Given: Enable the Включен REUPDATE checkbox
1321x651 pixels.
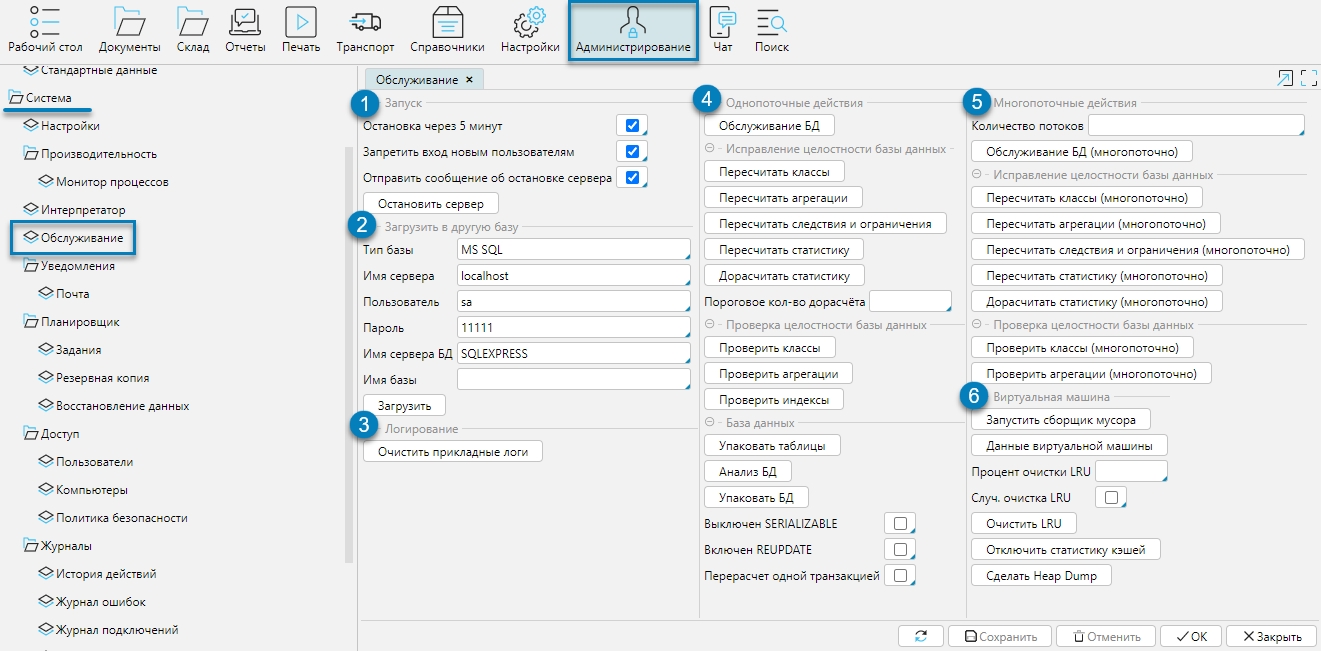Looking at the screenshot, I should (x=900, y=549).
